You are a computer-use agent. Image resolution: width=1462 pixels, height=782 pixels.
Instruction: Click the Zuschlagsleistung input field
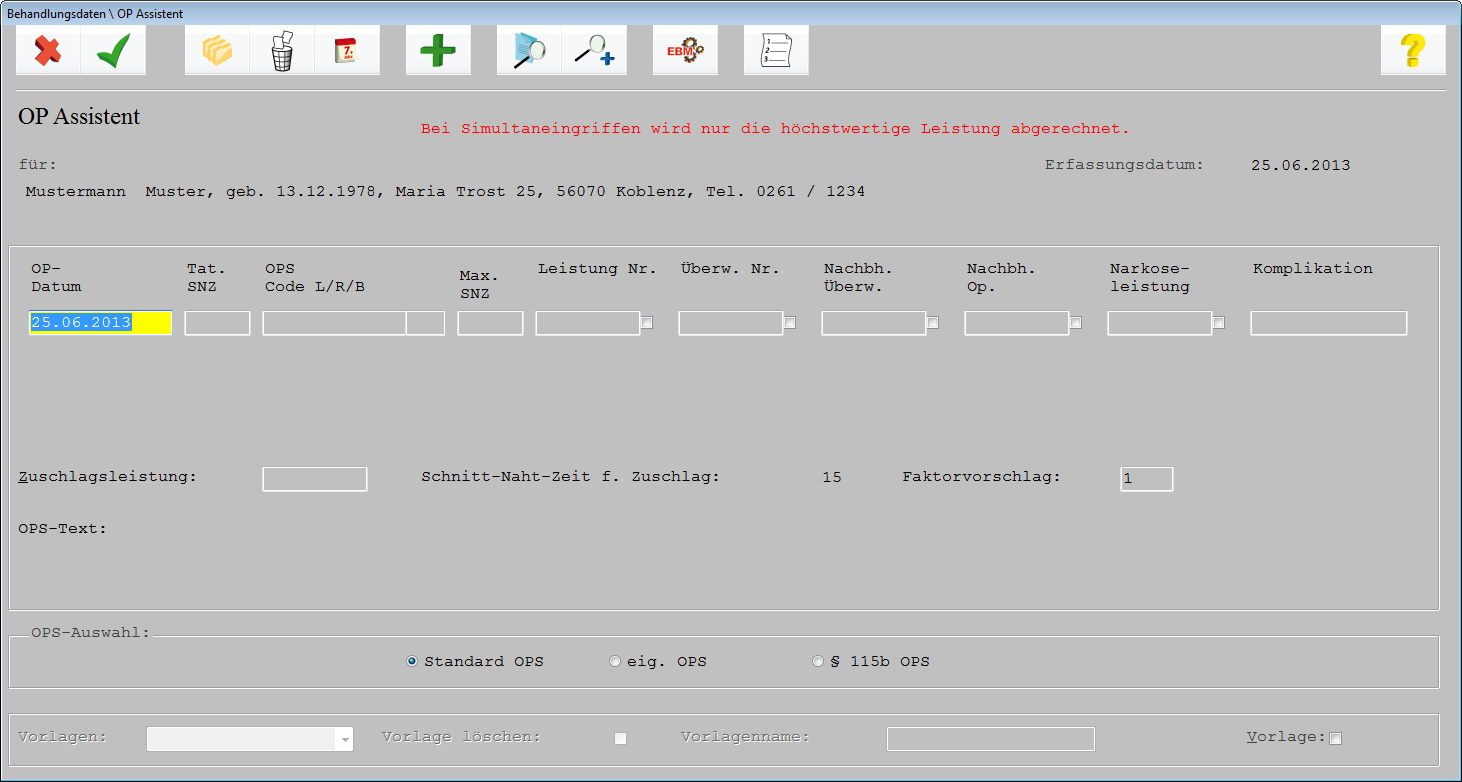coord(315,479)
